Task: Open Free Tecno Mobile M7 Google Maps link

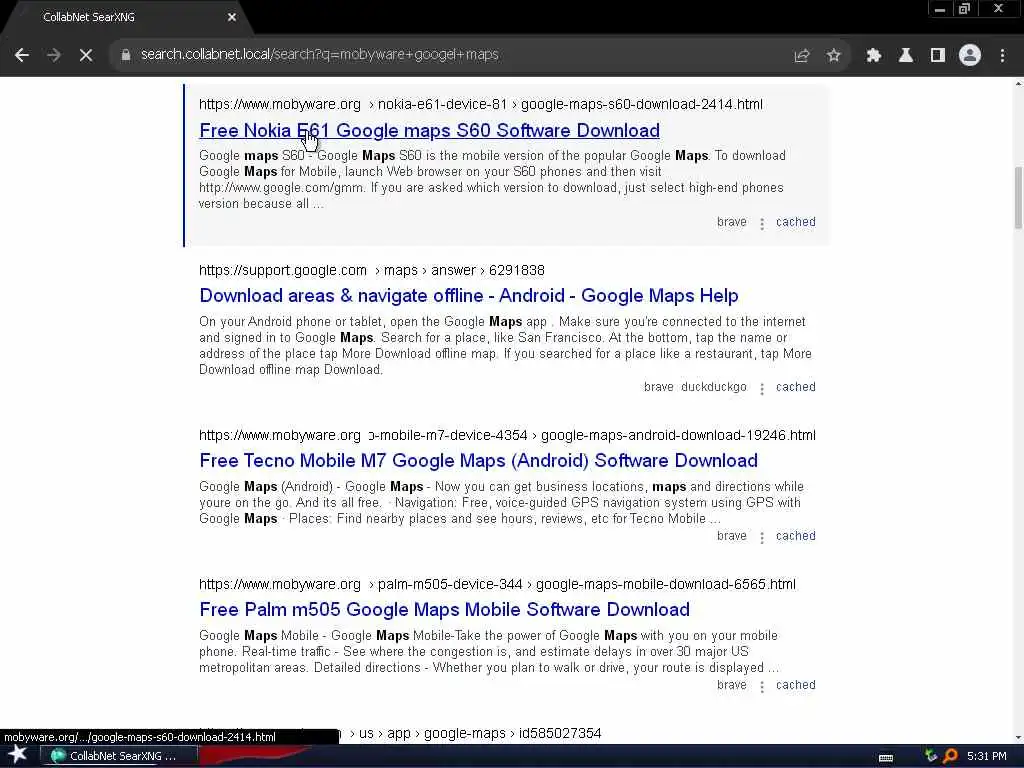Action: (x=479, y=461)
